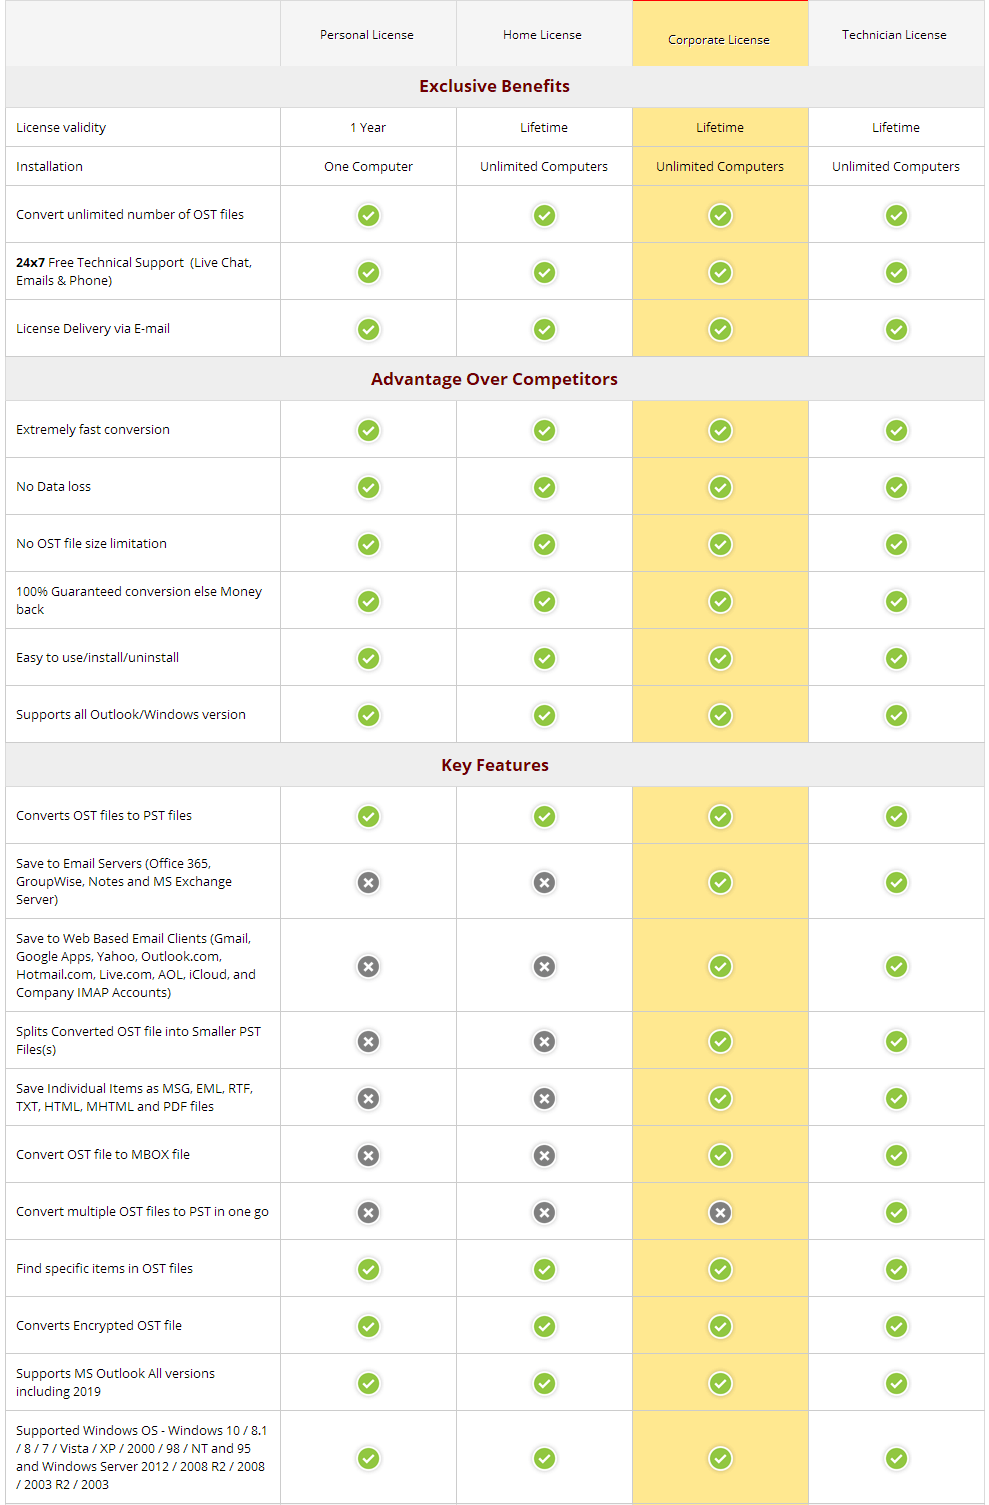Click the Advantage Over Competitors heading
The width and height of the screenshot is (989, 1505).
(x=494, y=379)
